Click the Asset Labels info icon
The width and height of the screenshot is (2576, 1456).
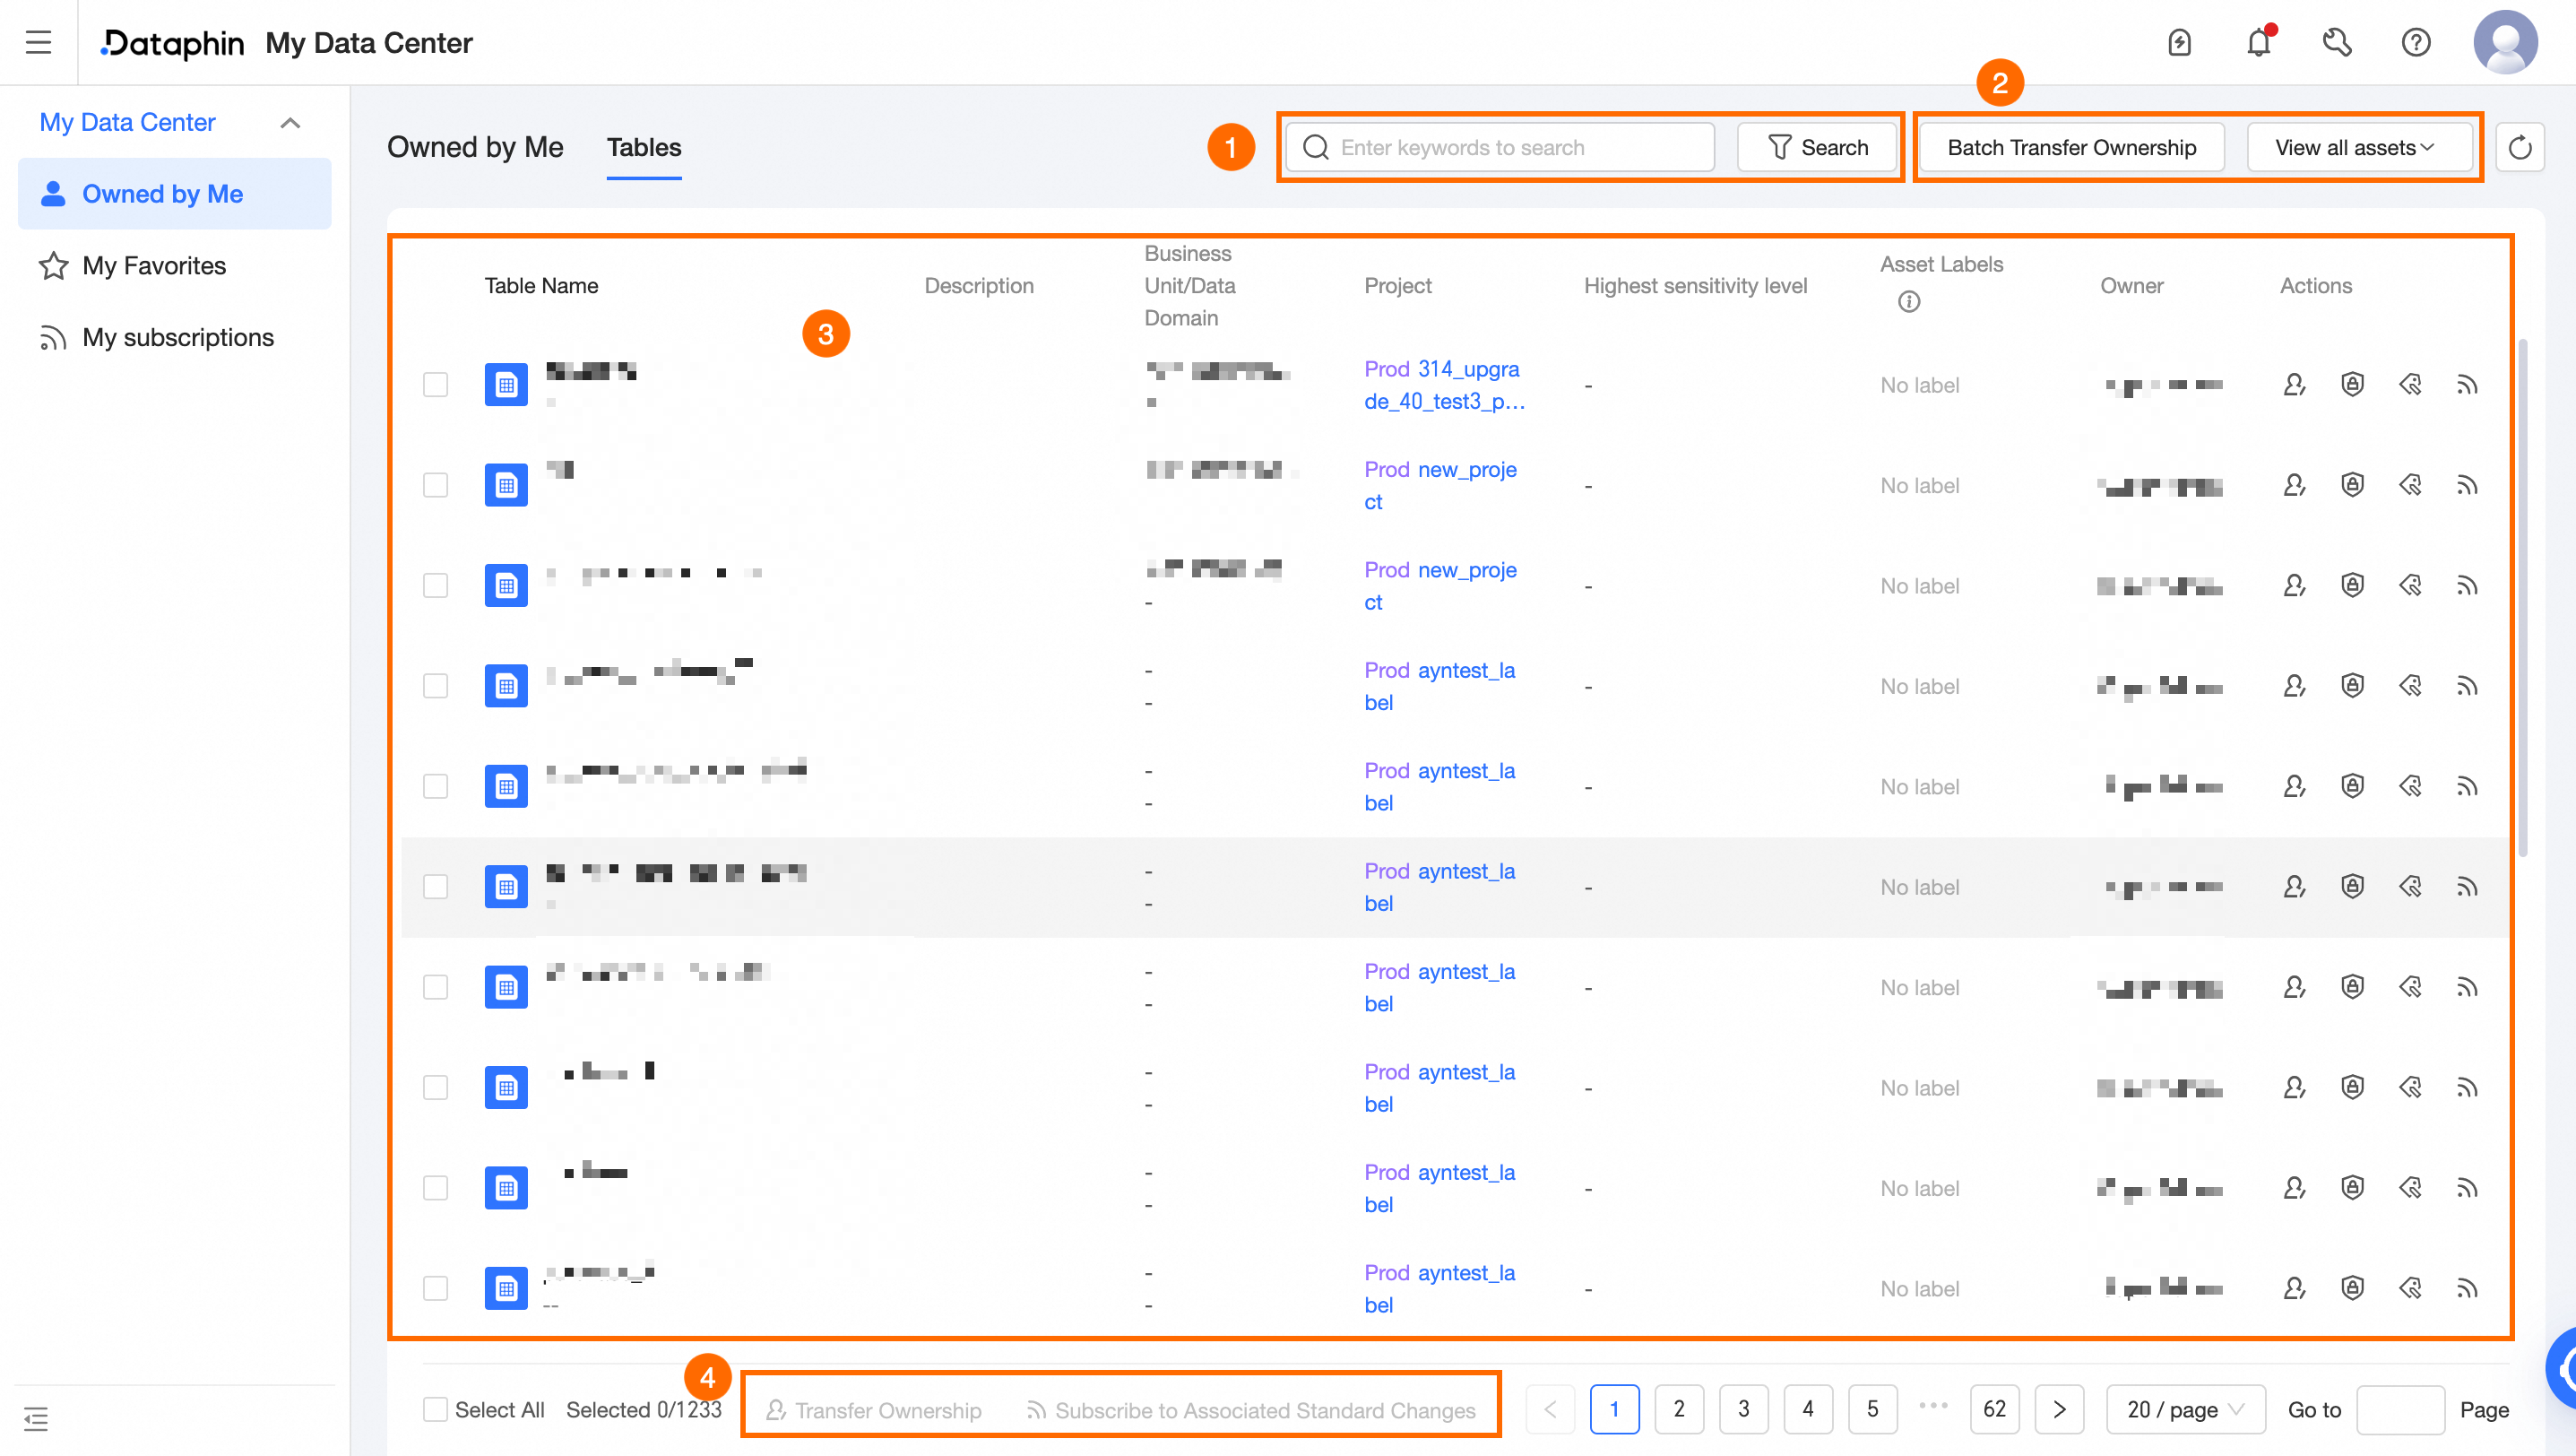pyautogui.click(x=1908, y=301)
